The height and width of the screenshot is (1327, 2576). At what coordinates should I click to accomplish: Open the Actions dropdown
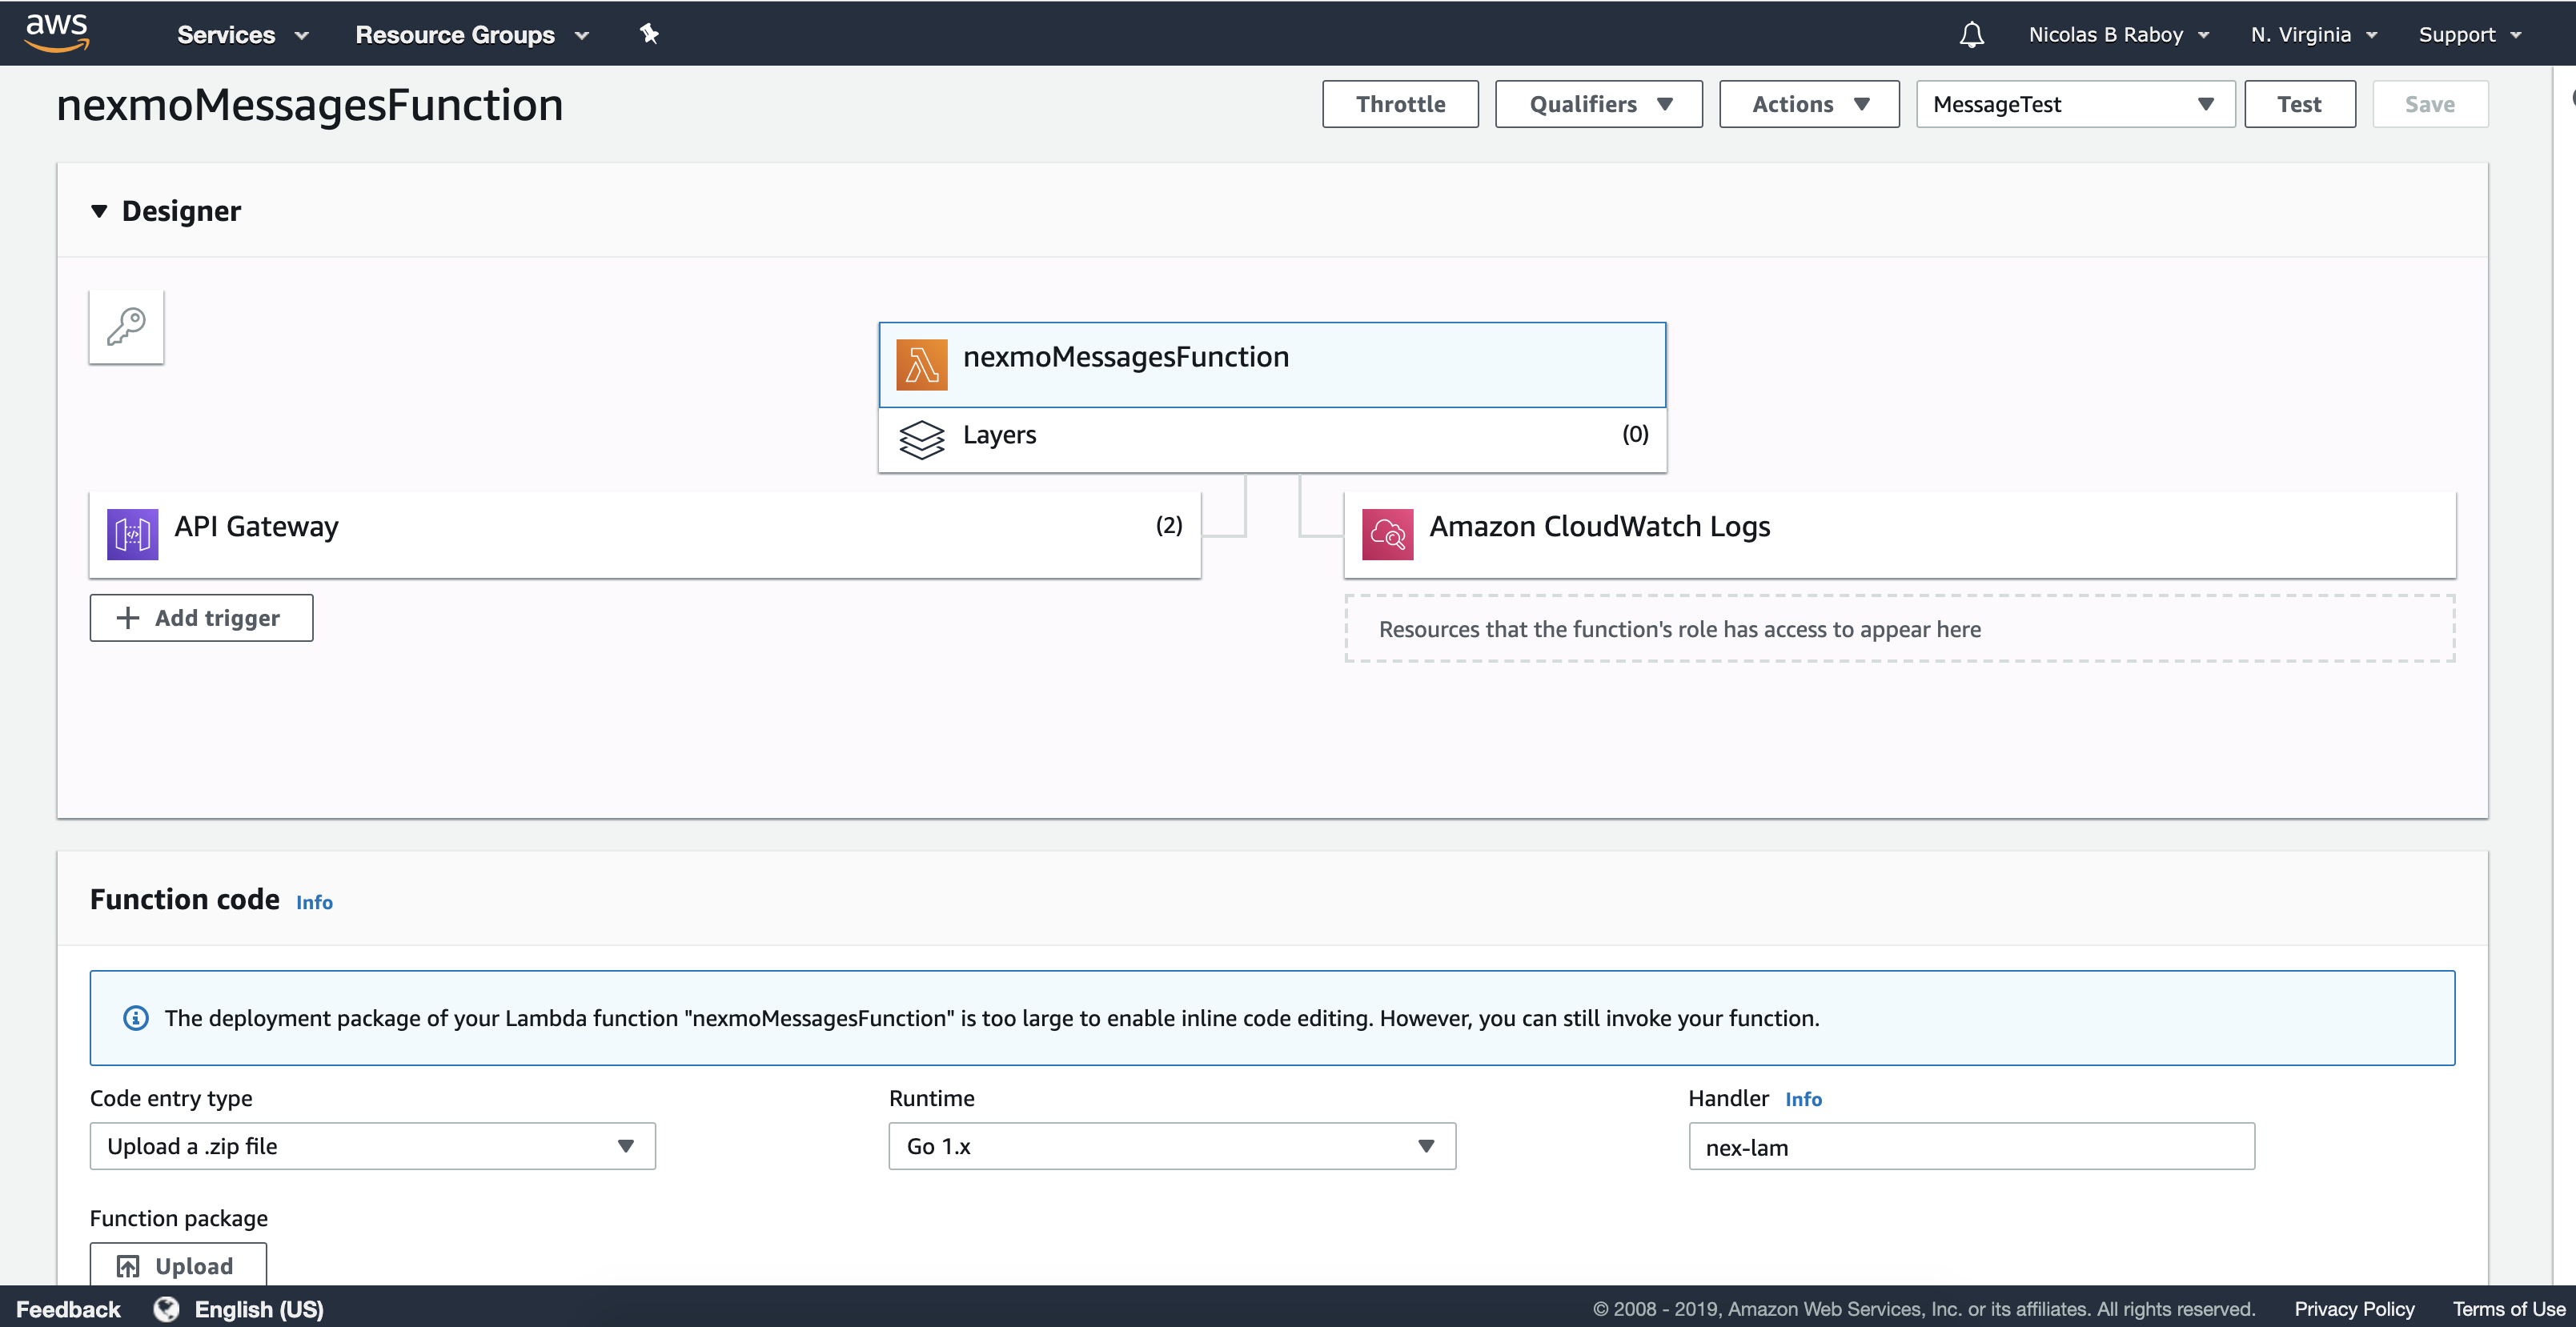coord(1809,104)
